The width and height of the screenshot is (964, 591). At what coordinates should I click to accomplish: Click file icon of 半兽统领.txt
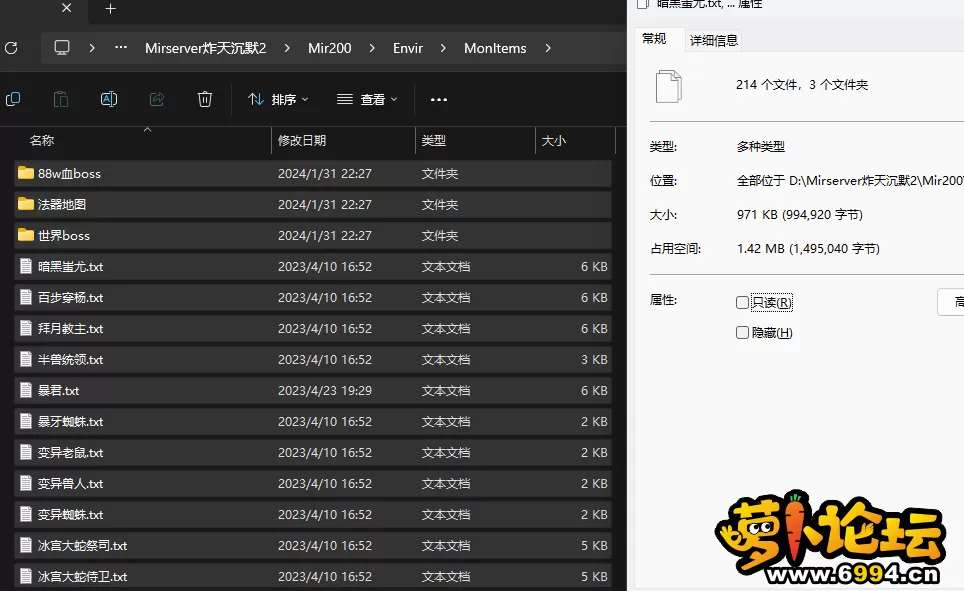26,359
